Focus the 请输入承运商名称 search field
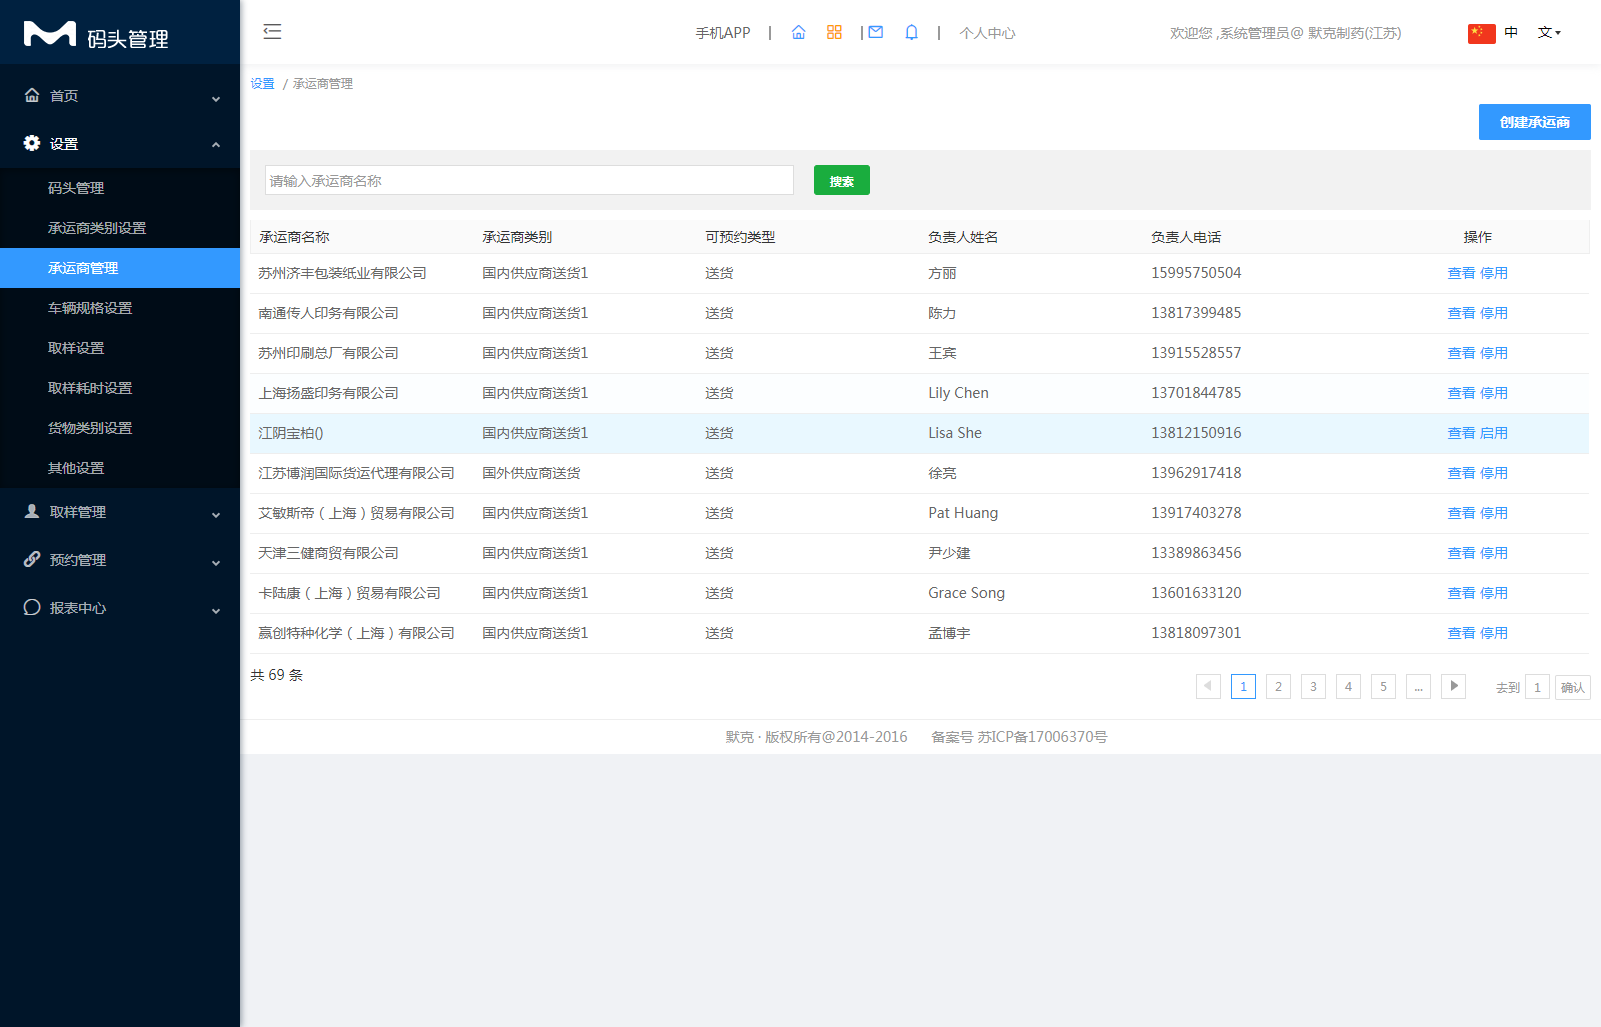The width and height of the screenshot is (1601, 1027). [529, 180]
